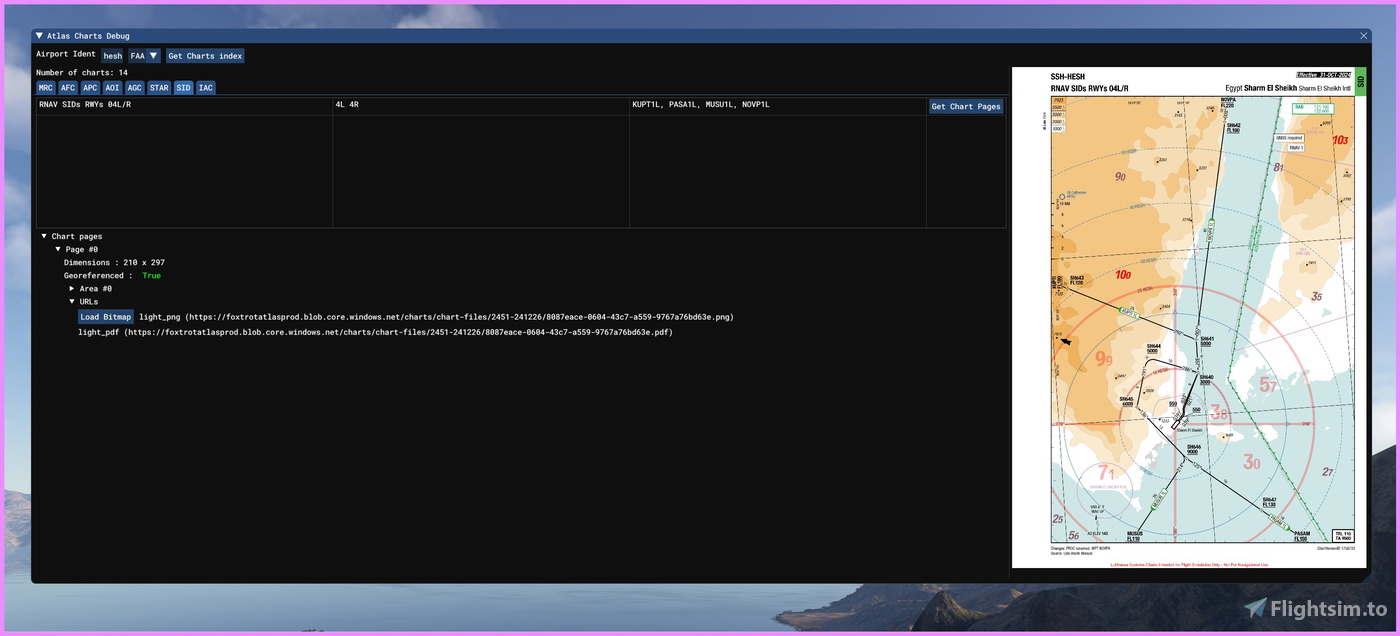
Task: Click the Airport Ident input field
Action: tap(112, 56)
